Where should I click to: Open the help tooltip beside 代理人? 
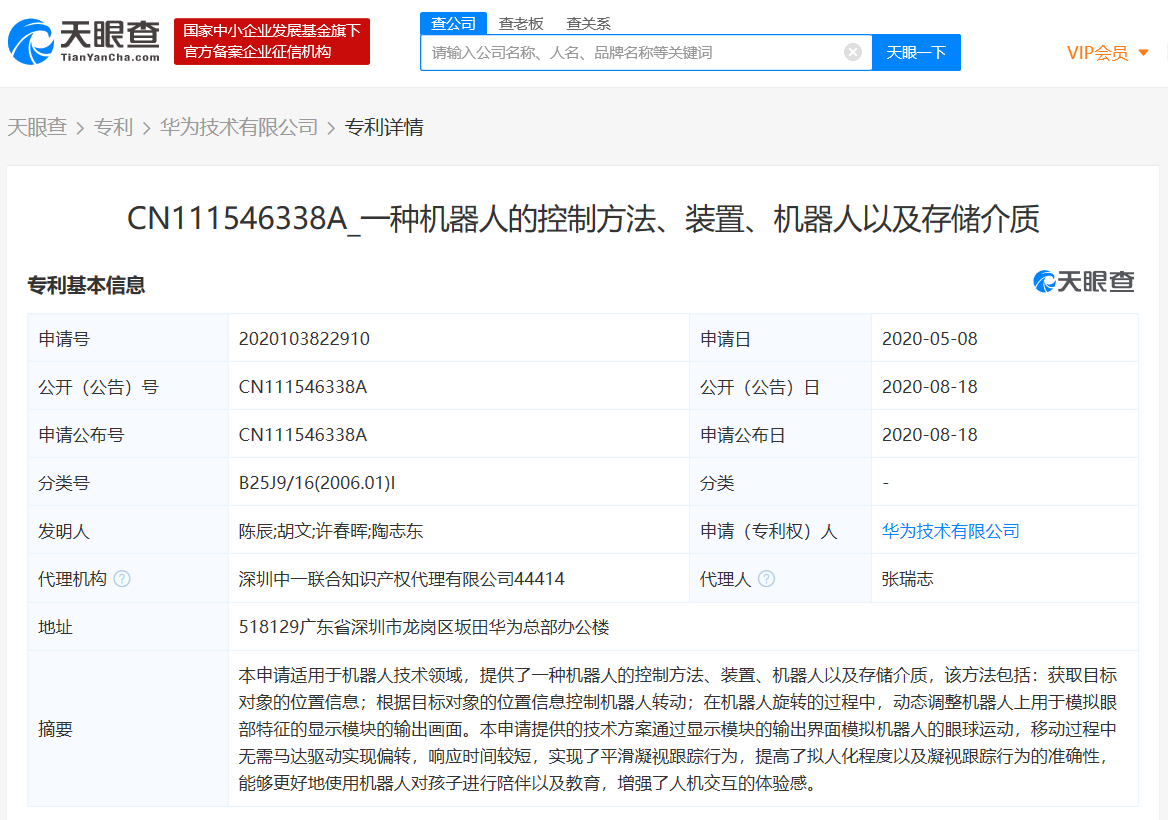[x=766, y=579]
